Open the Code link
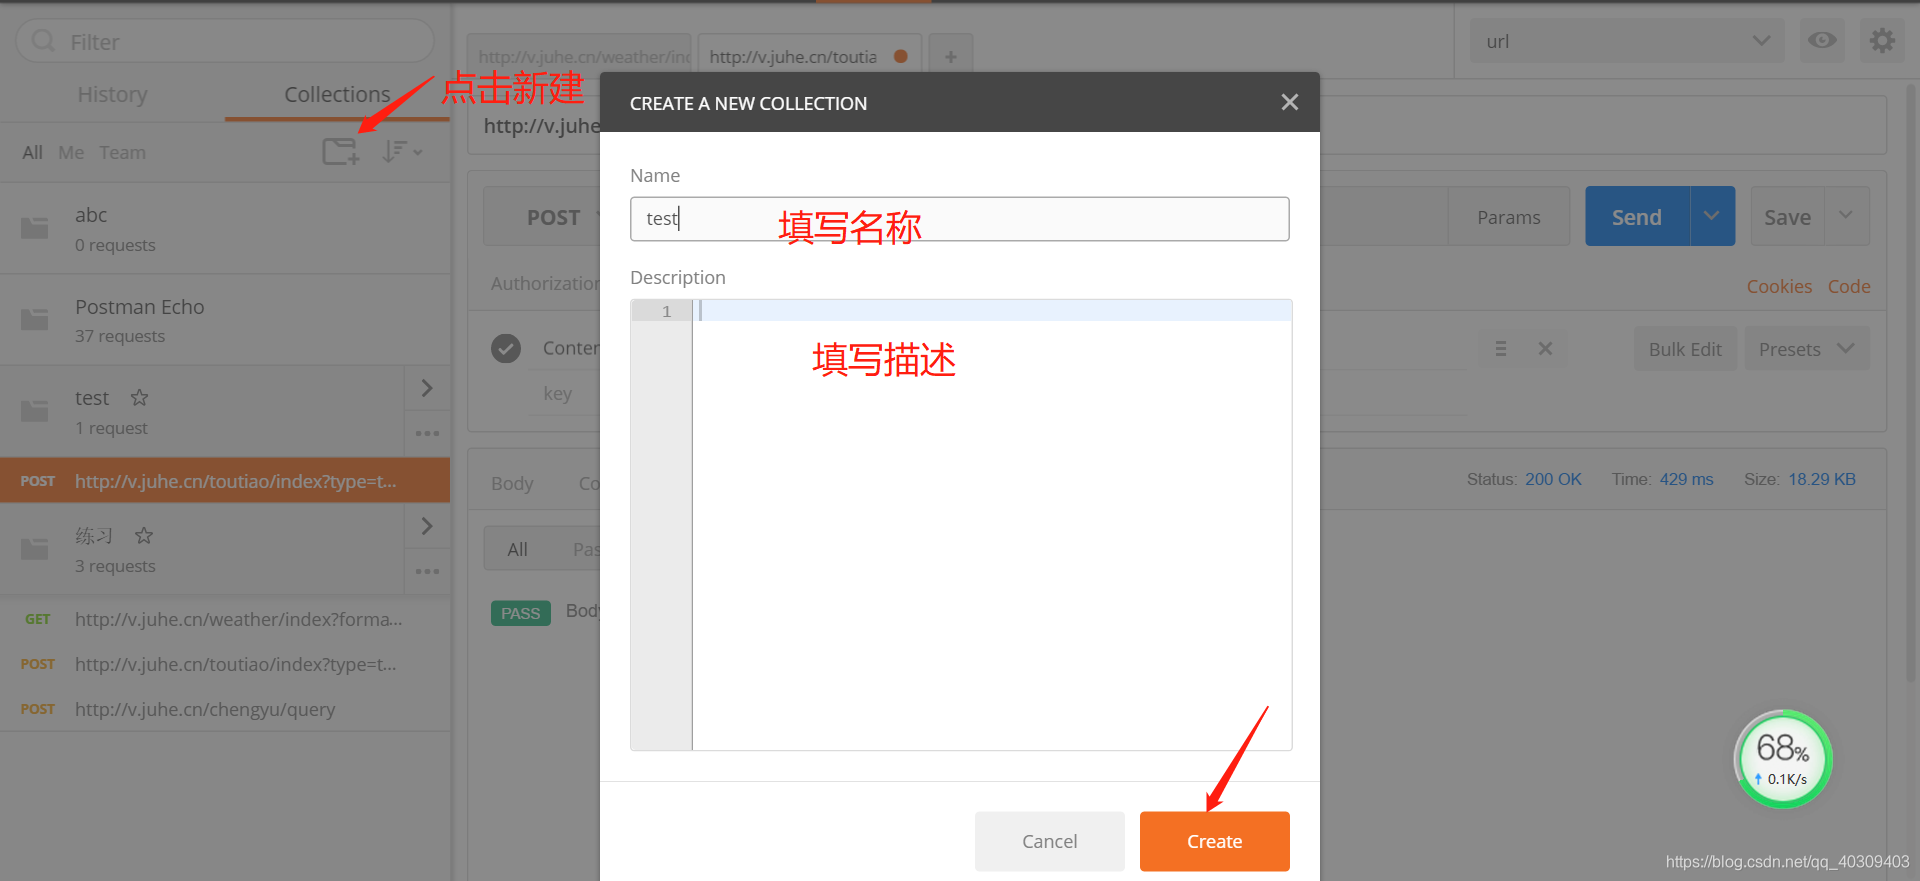 click(x=1849, y=287)
